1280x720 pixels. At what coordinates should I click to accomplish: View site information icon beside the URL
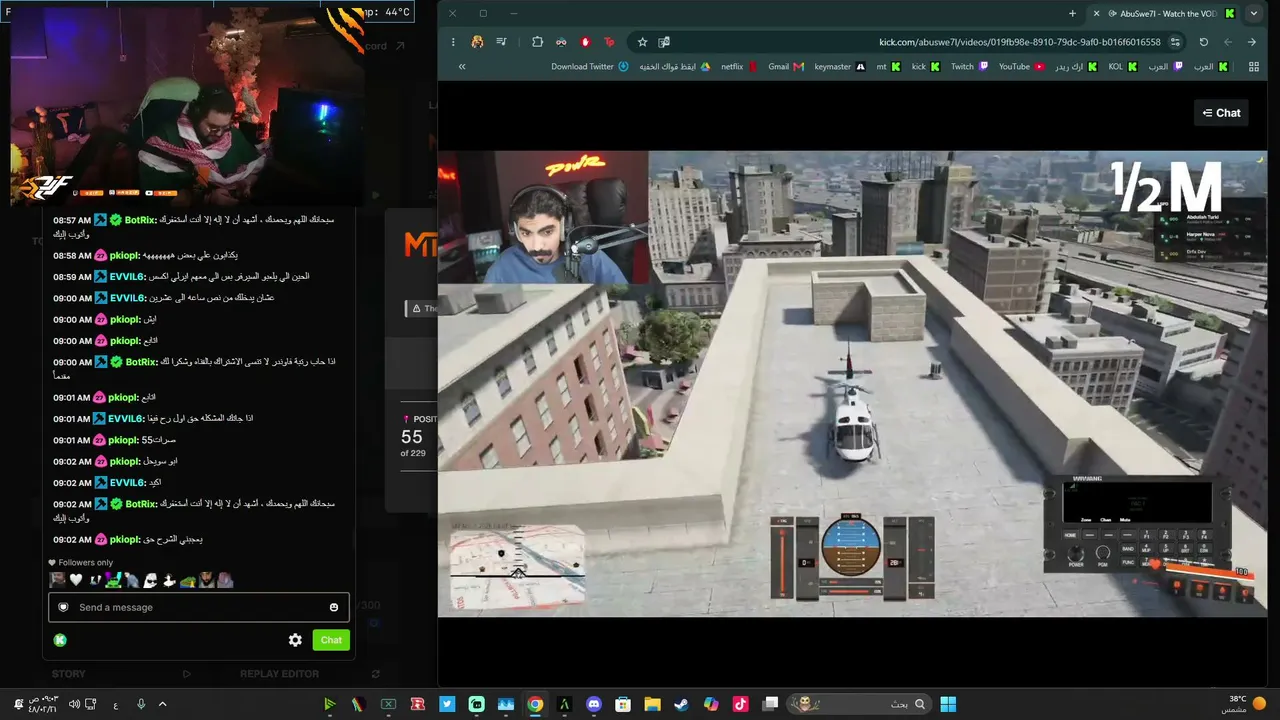[x=1175, y=42]
